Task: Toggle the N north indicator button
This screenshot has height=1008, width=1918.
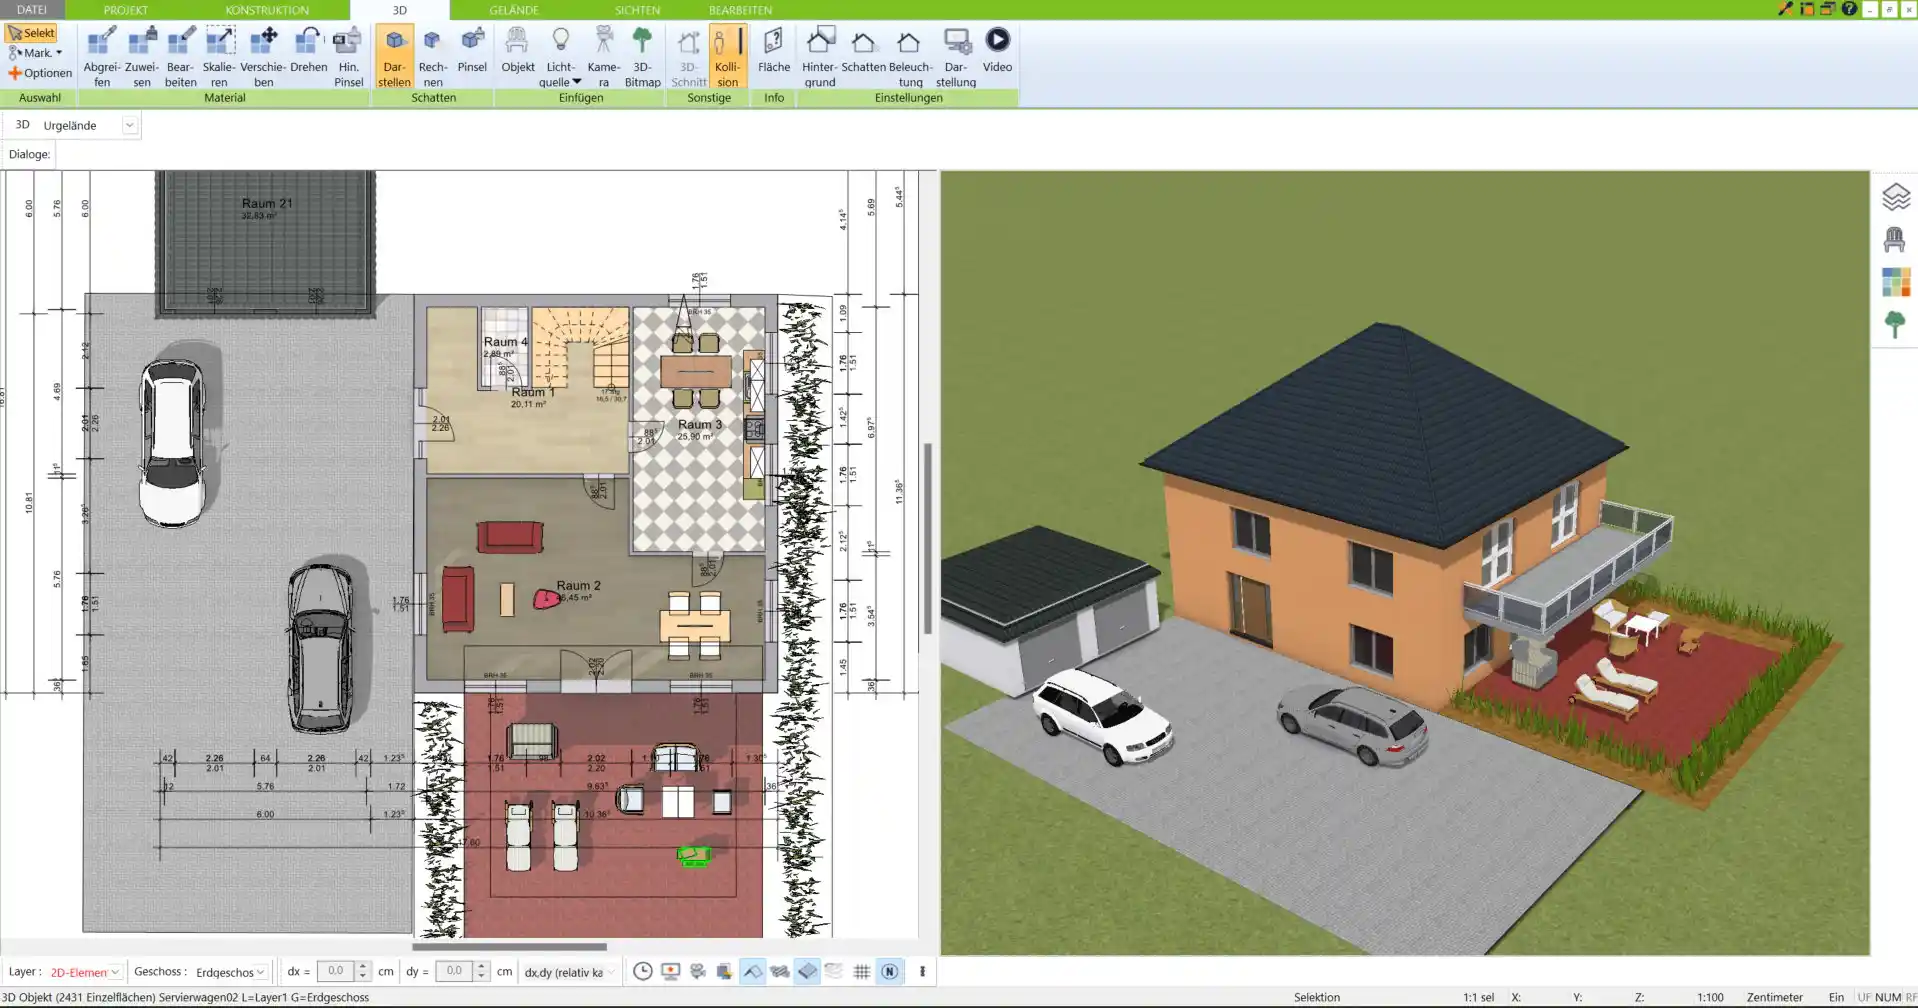Action: [x=889, y=971]
